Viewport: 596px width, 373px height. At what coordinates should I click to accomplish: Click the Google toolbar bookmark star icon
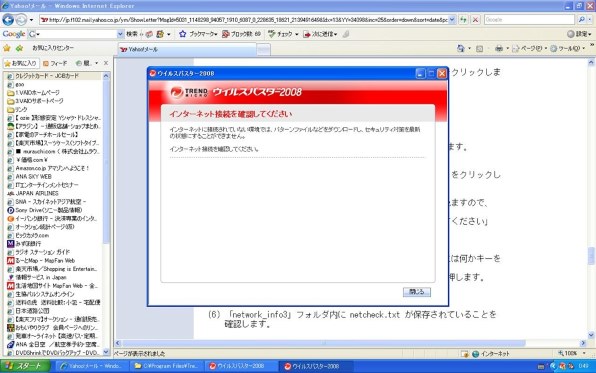(183, 34)
